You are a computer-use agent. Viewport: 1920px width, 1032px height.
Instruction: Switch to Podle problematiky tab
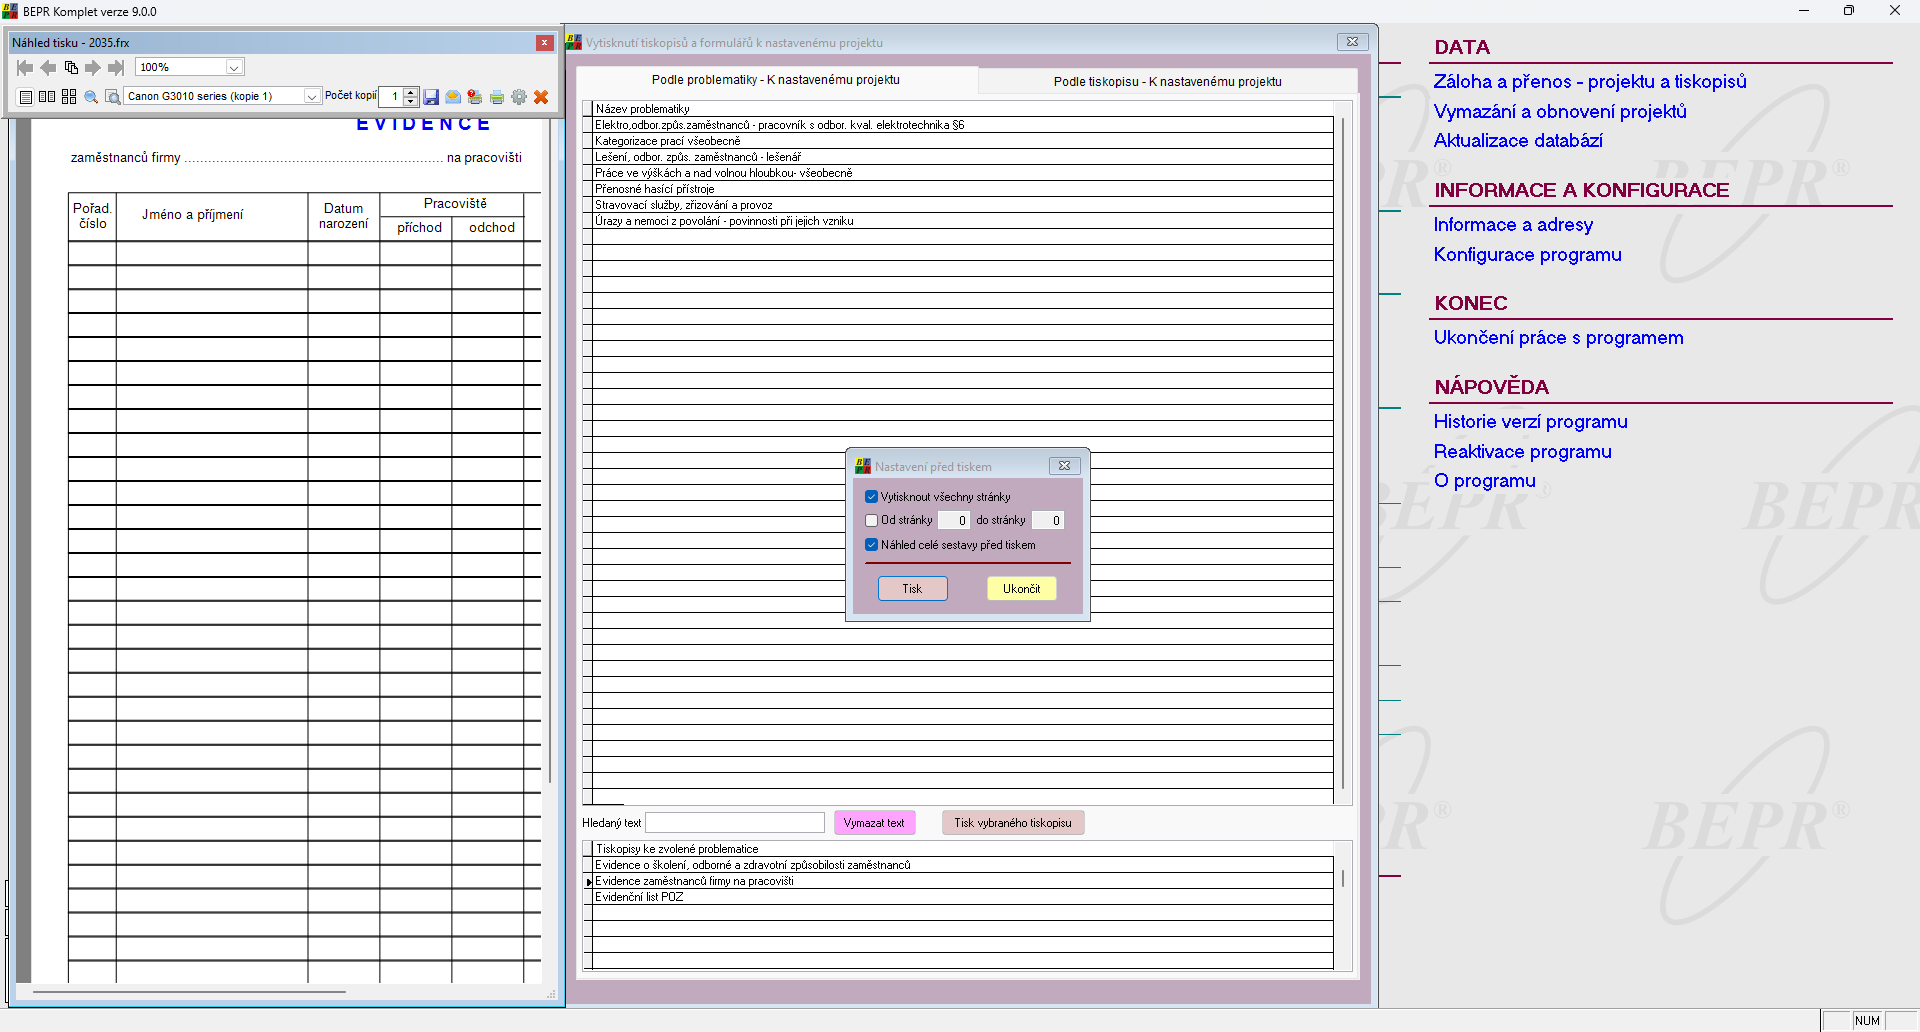[x=776, y=80]
